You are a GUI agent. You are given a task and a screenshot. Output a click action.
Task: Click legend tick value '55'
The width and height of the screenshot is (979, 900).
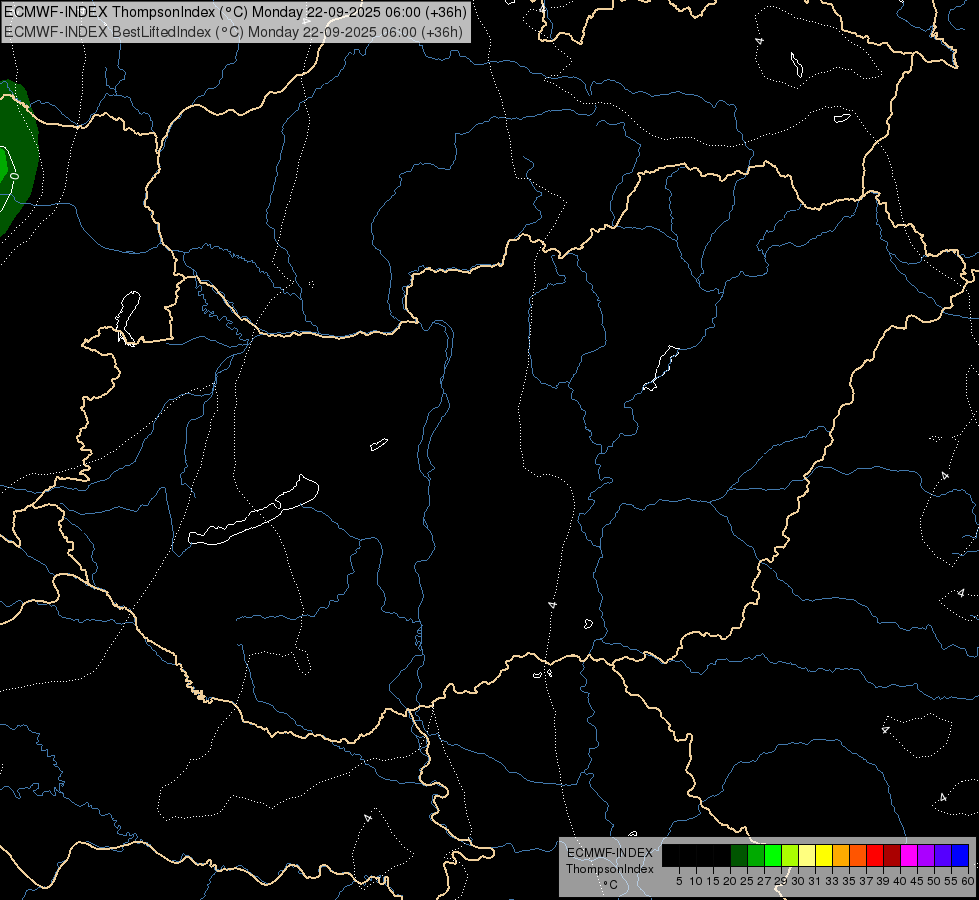point(951,881)
